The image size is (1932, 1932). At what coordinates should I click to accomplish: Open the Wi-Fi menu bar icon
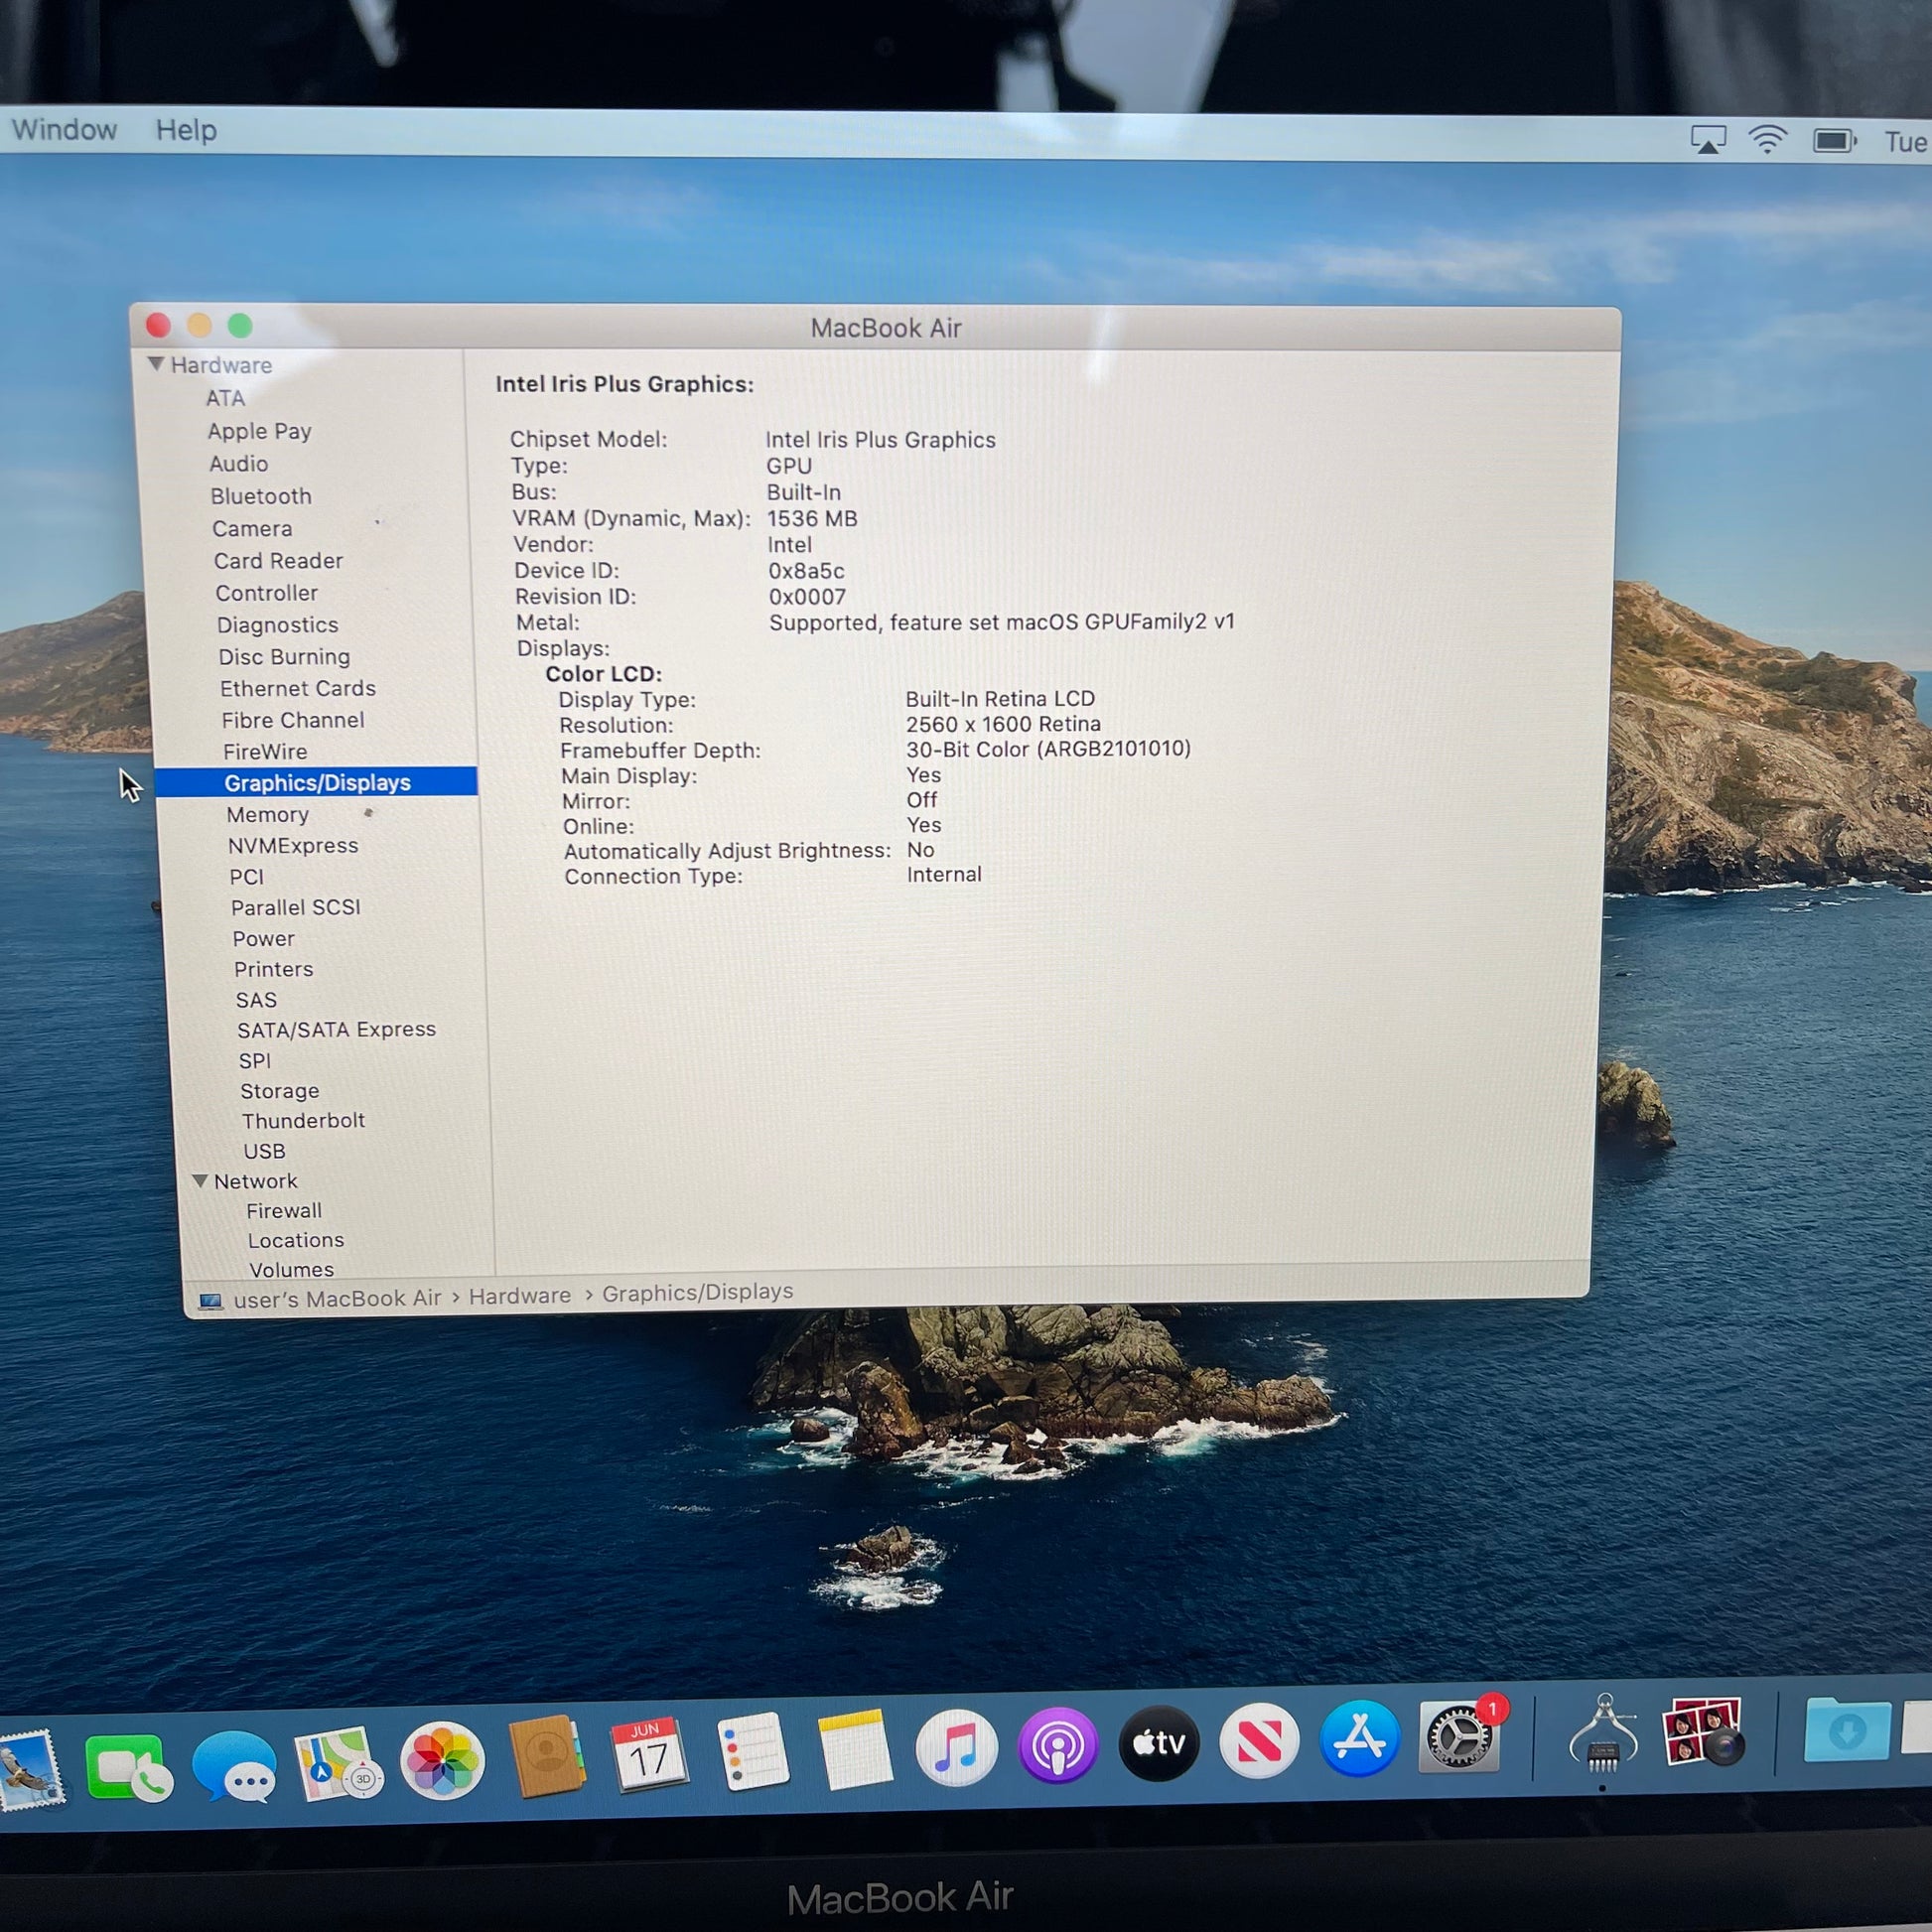click(1768, 140)
